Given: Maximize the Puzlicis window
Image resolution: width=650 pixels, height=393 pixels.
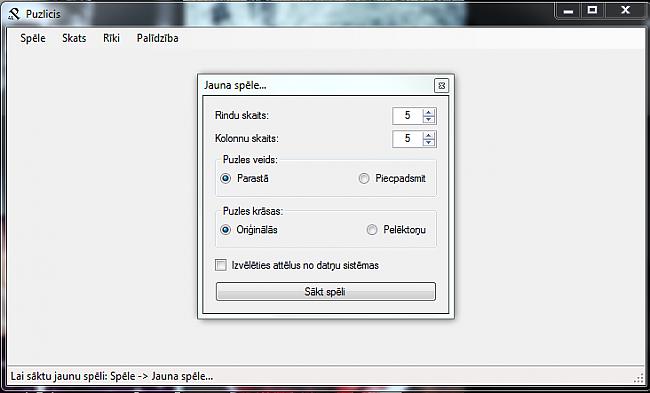Looking at the screenshot, I should [x=593, y=11].
